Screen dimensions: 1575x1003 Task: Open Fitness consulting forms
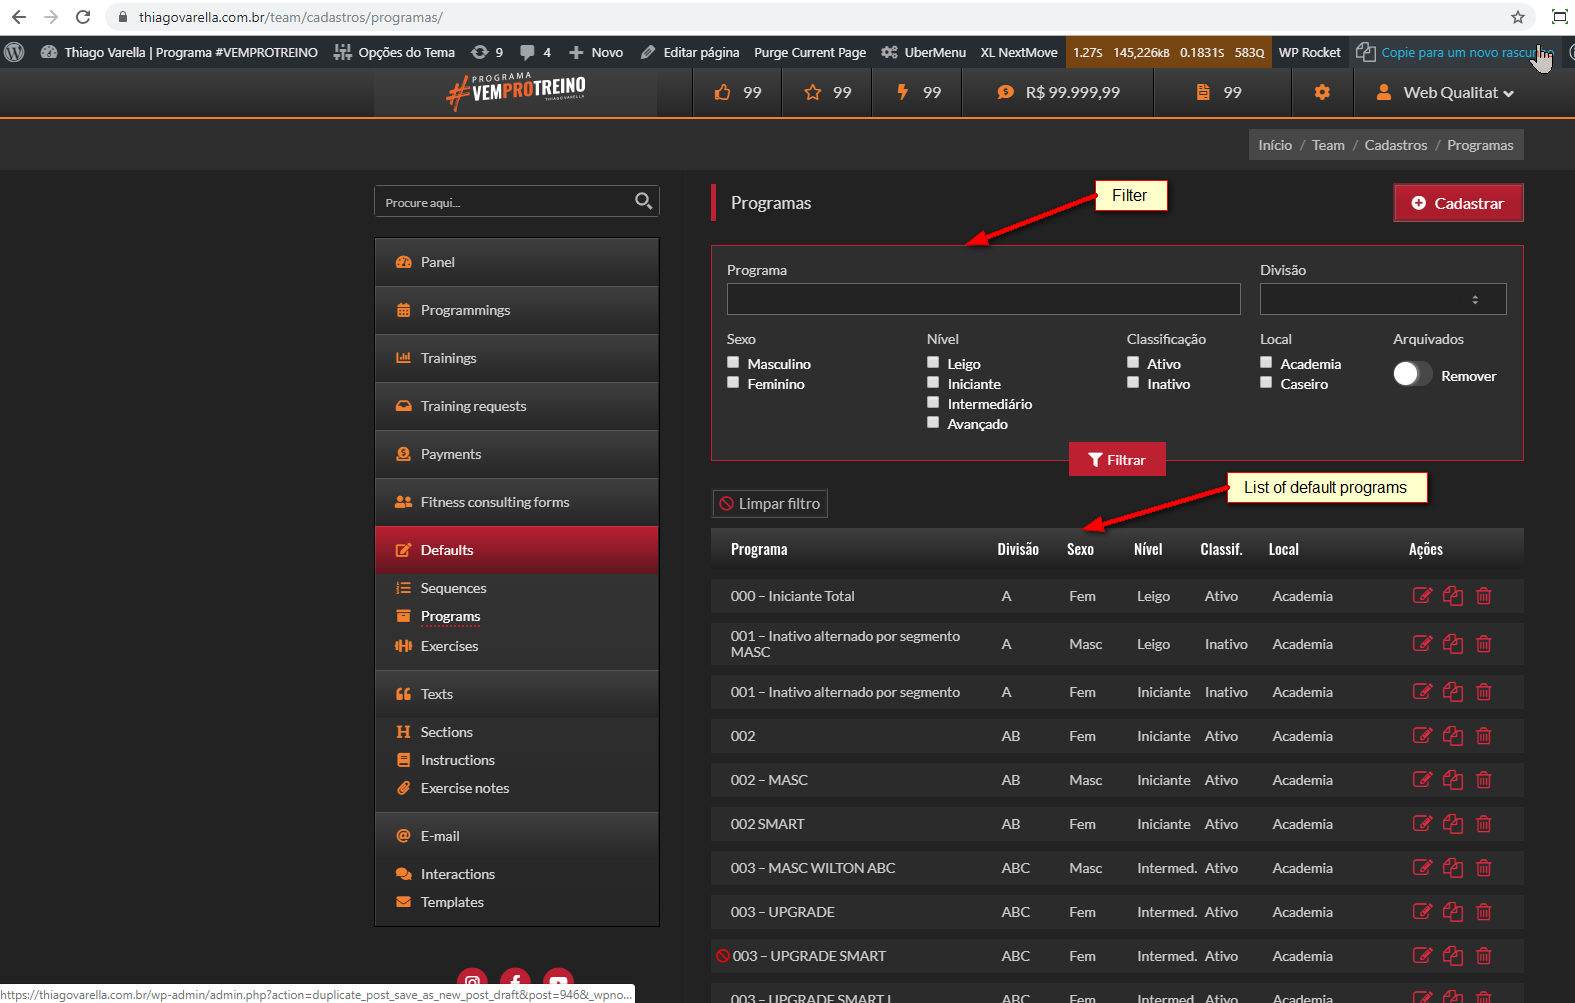(516, 502)
